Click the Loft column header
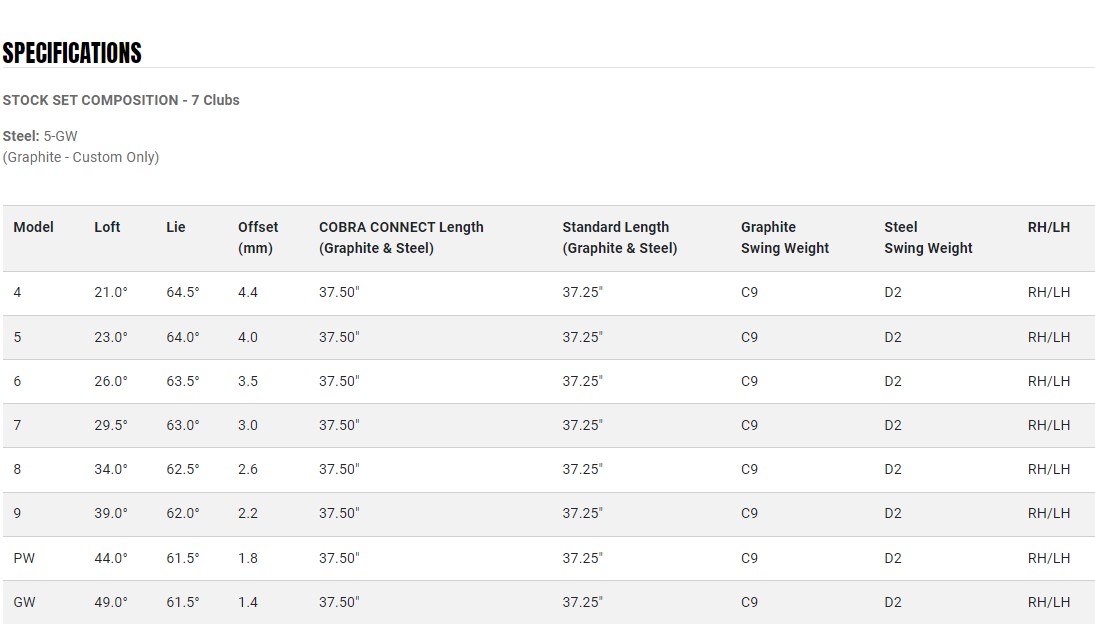This screenshot has width=1095, height=634. pos(107,227)
